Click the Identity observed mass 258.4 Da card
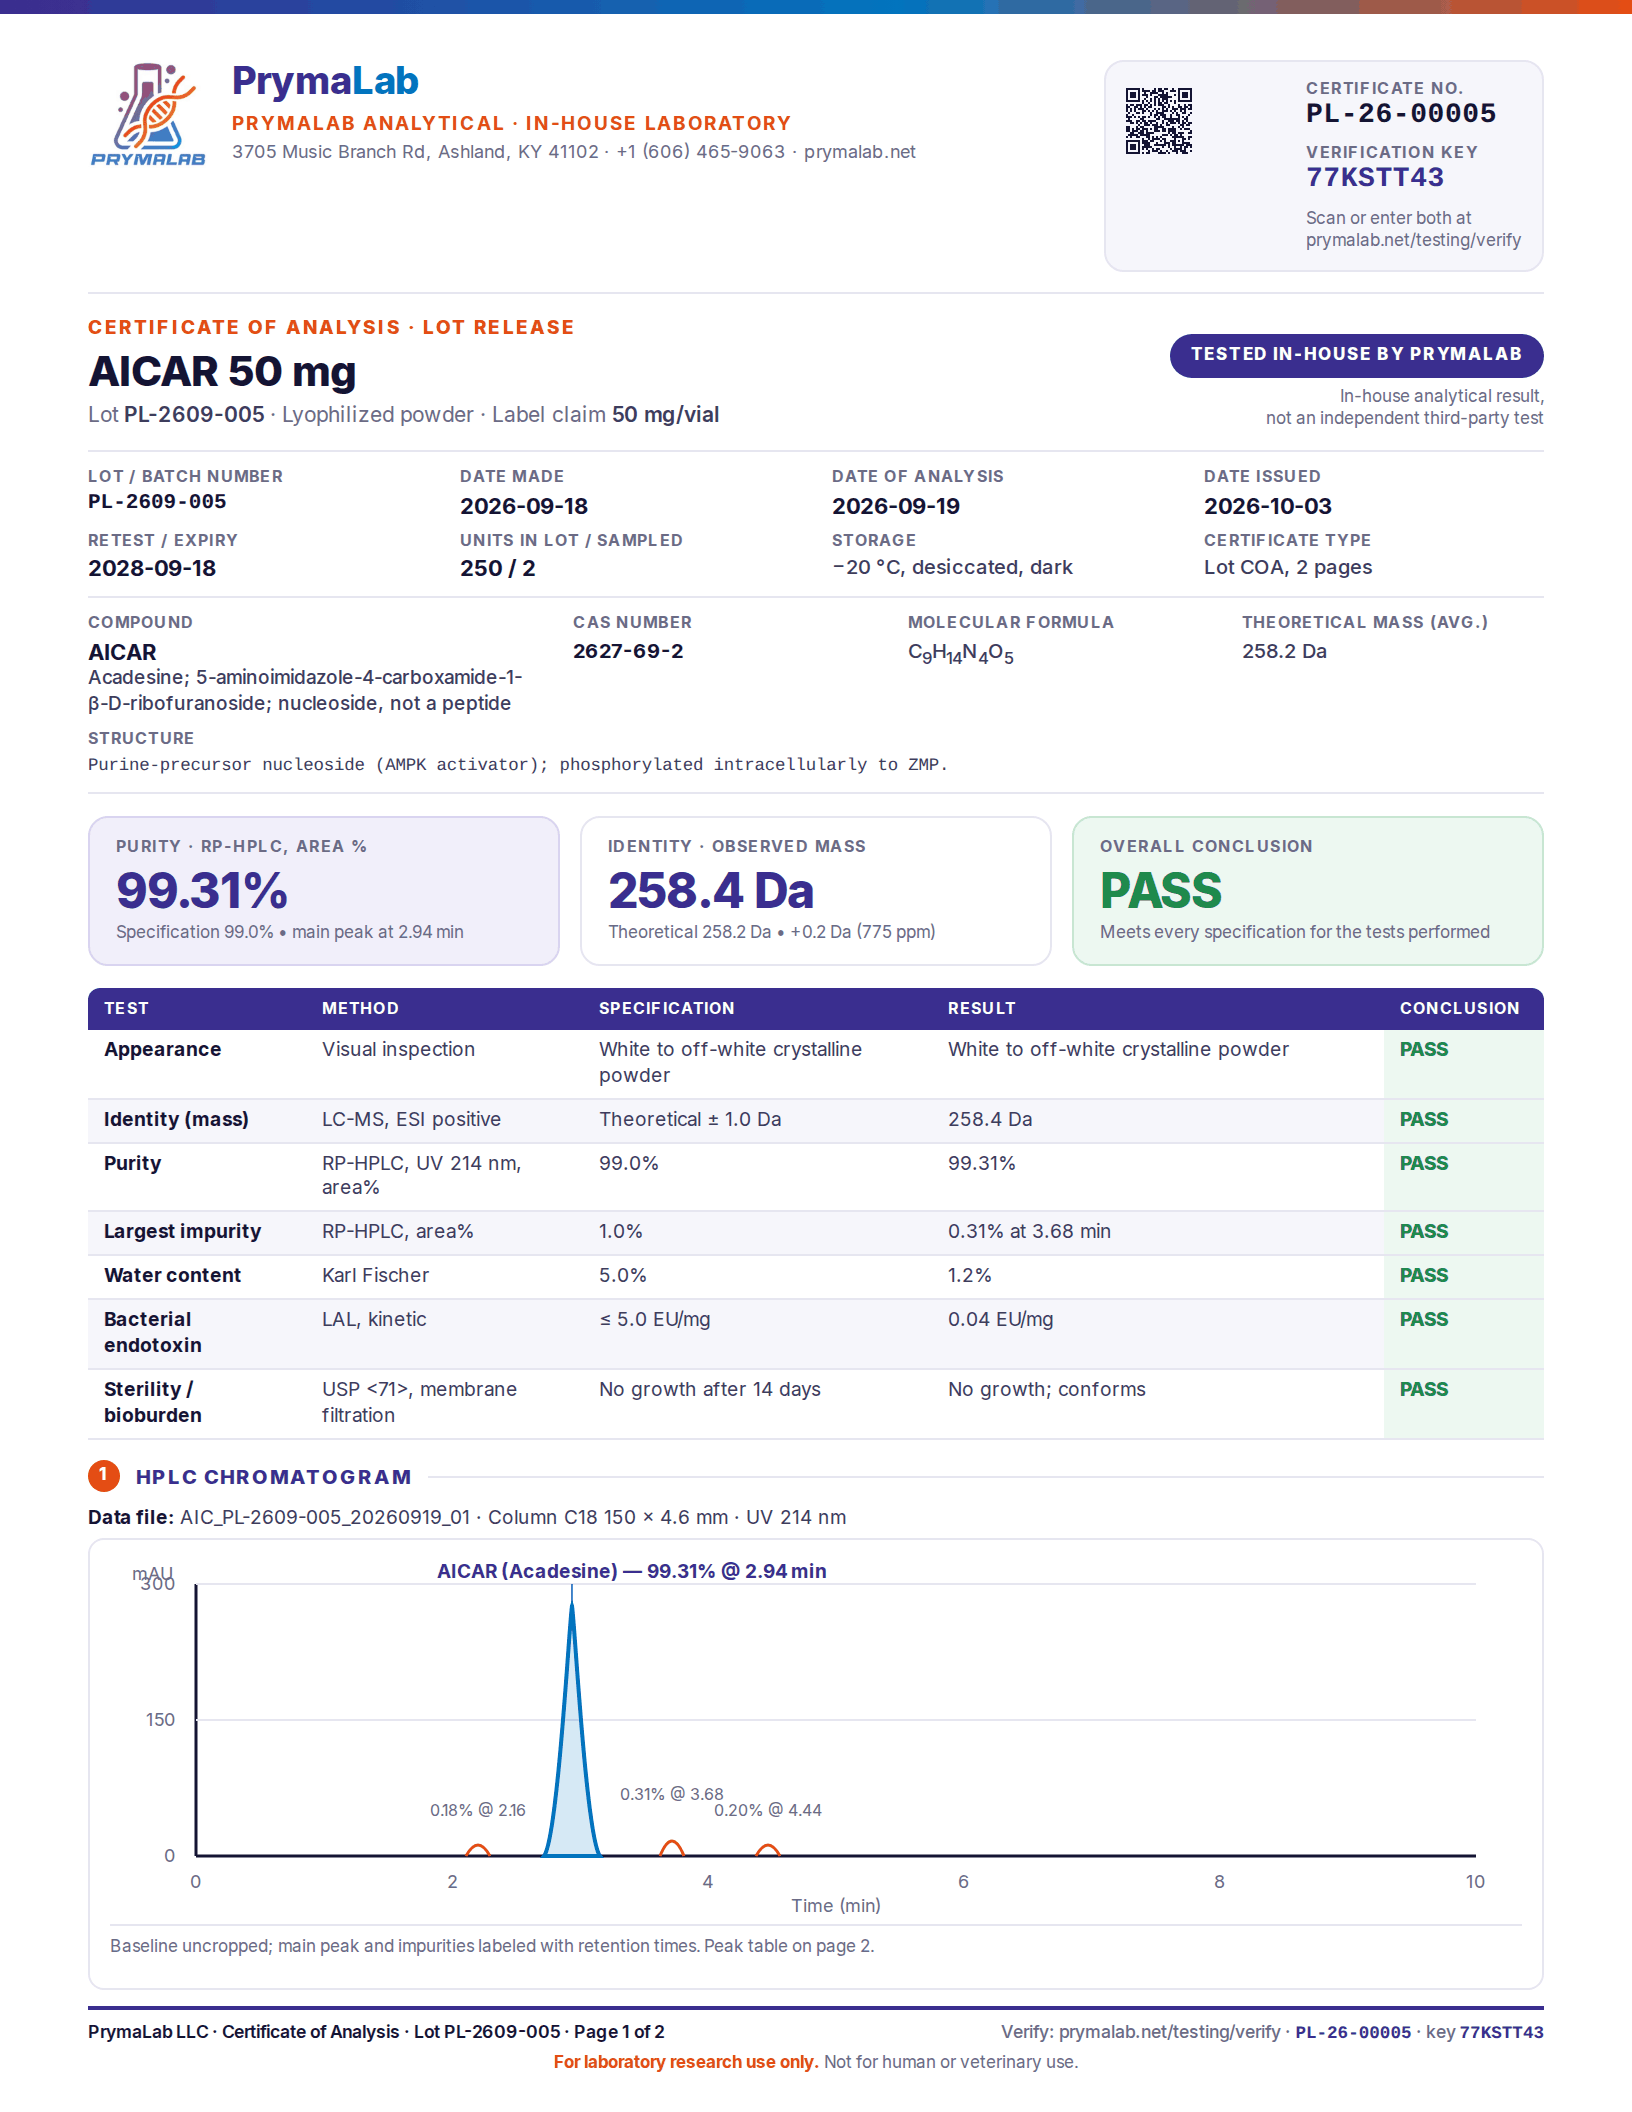The height and width of the screenshot is (2112, 1632). (x=816, y=891)
